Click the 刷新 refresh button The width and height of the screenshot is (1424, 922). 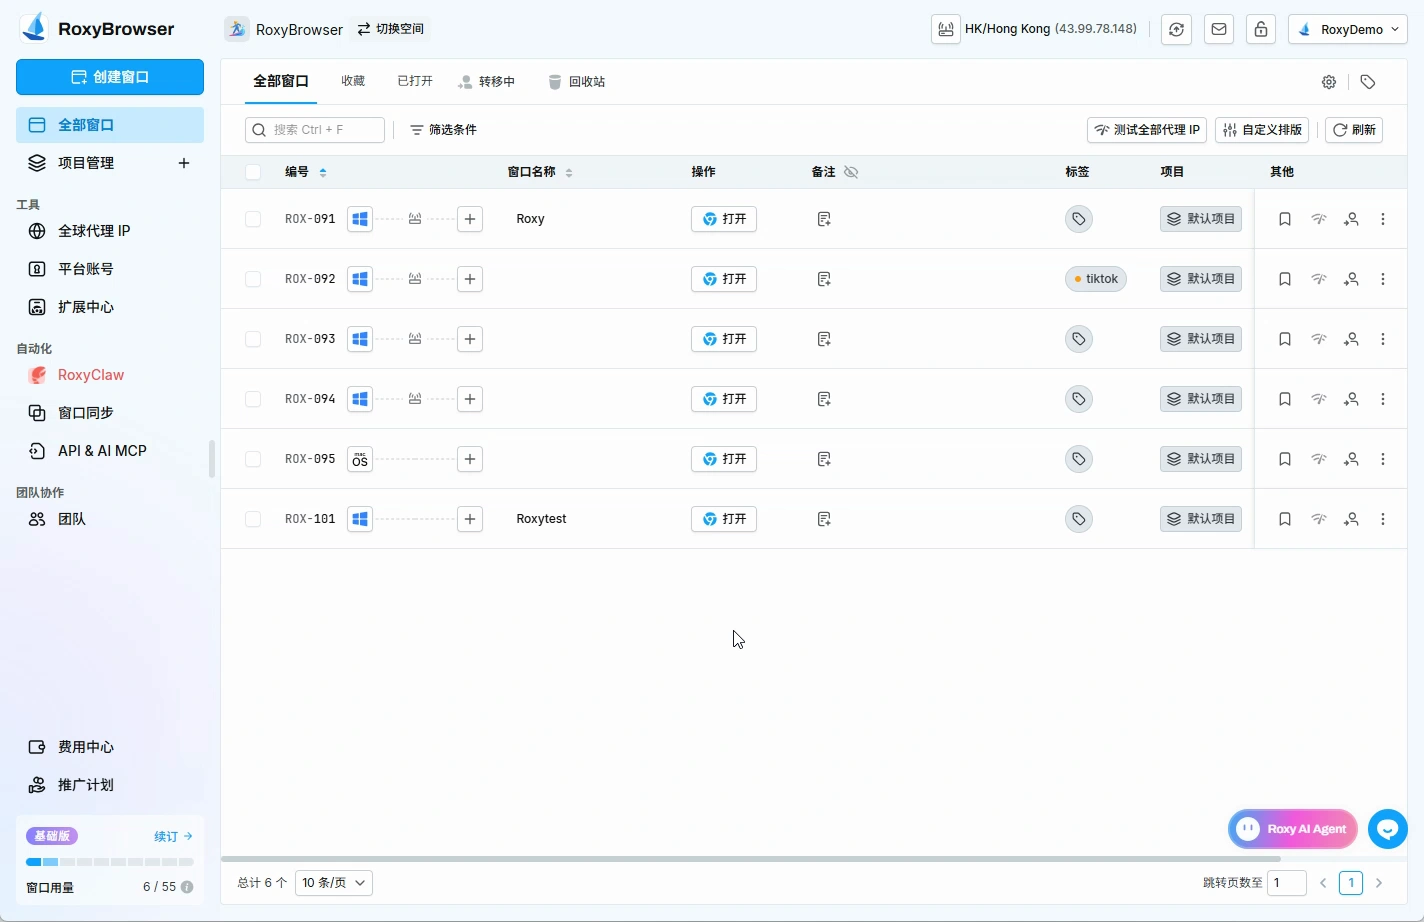(1354, 130)
